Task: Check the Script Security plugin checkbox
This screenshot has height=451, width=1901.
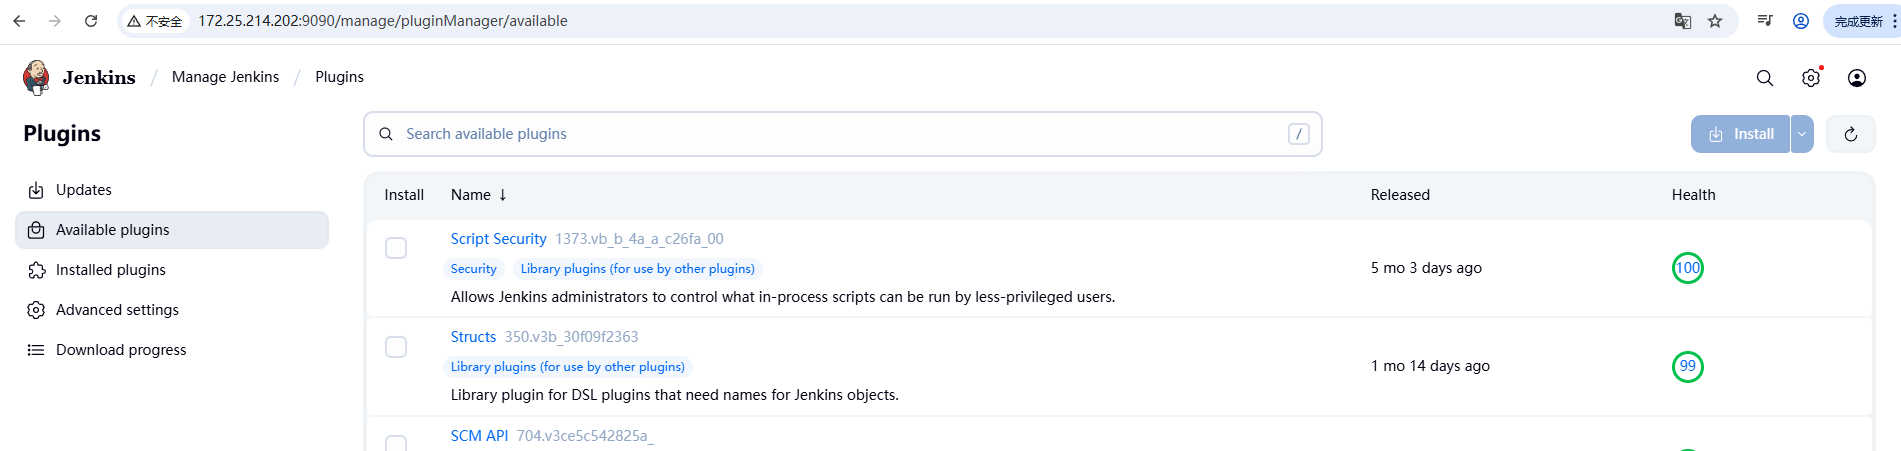Action: pyautogui.click(x=396, y=248)
